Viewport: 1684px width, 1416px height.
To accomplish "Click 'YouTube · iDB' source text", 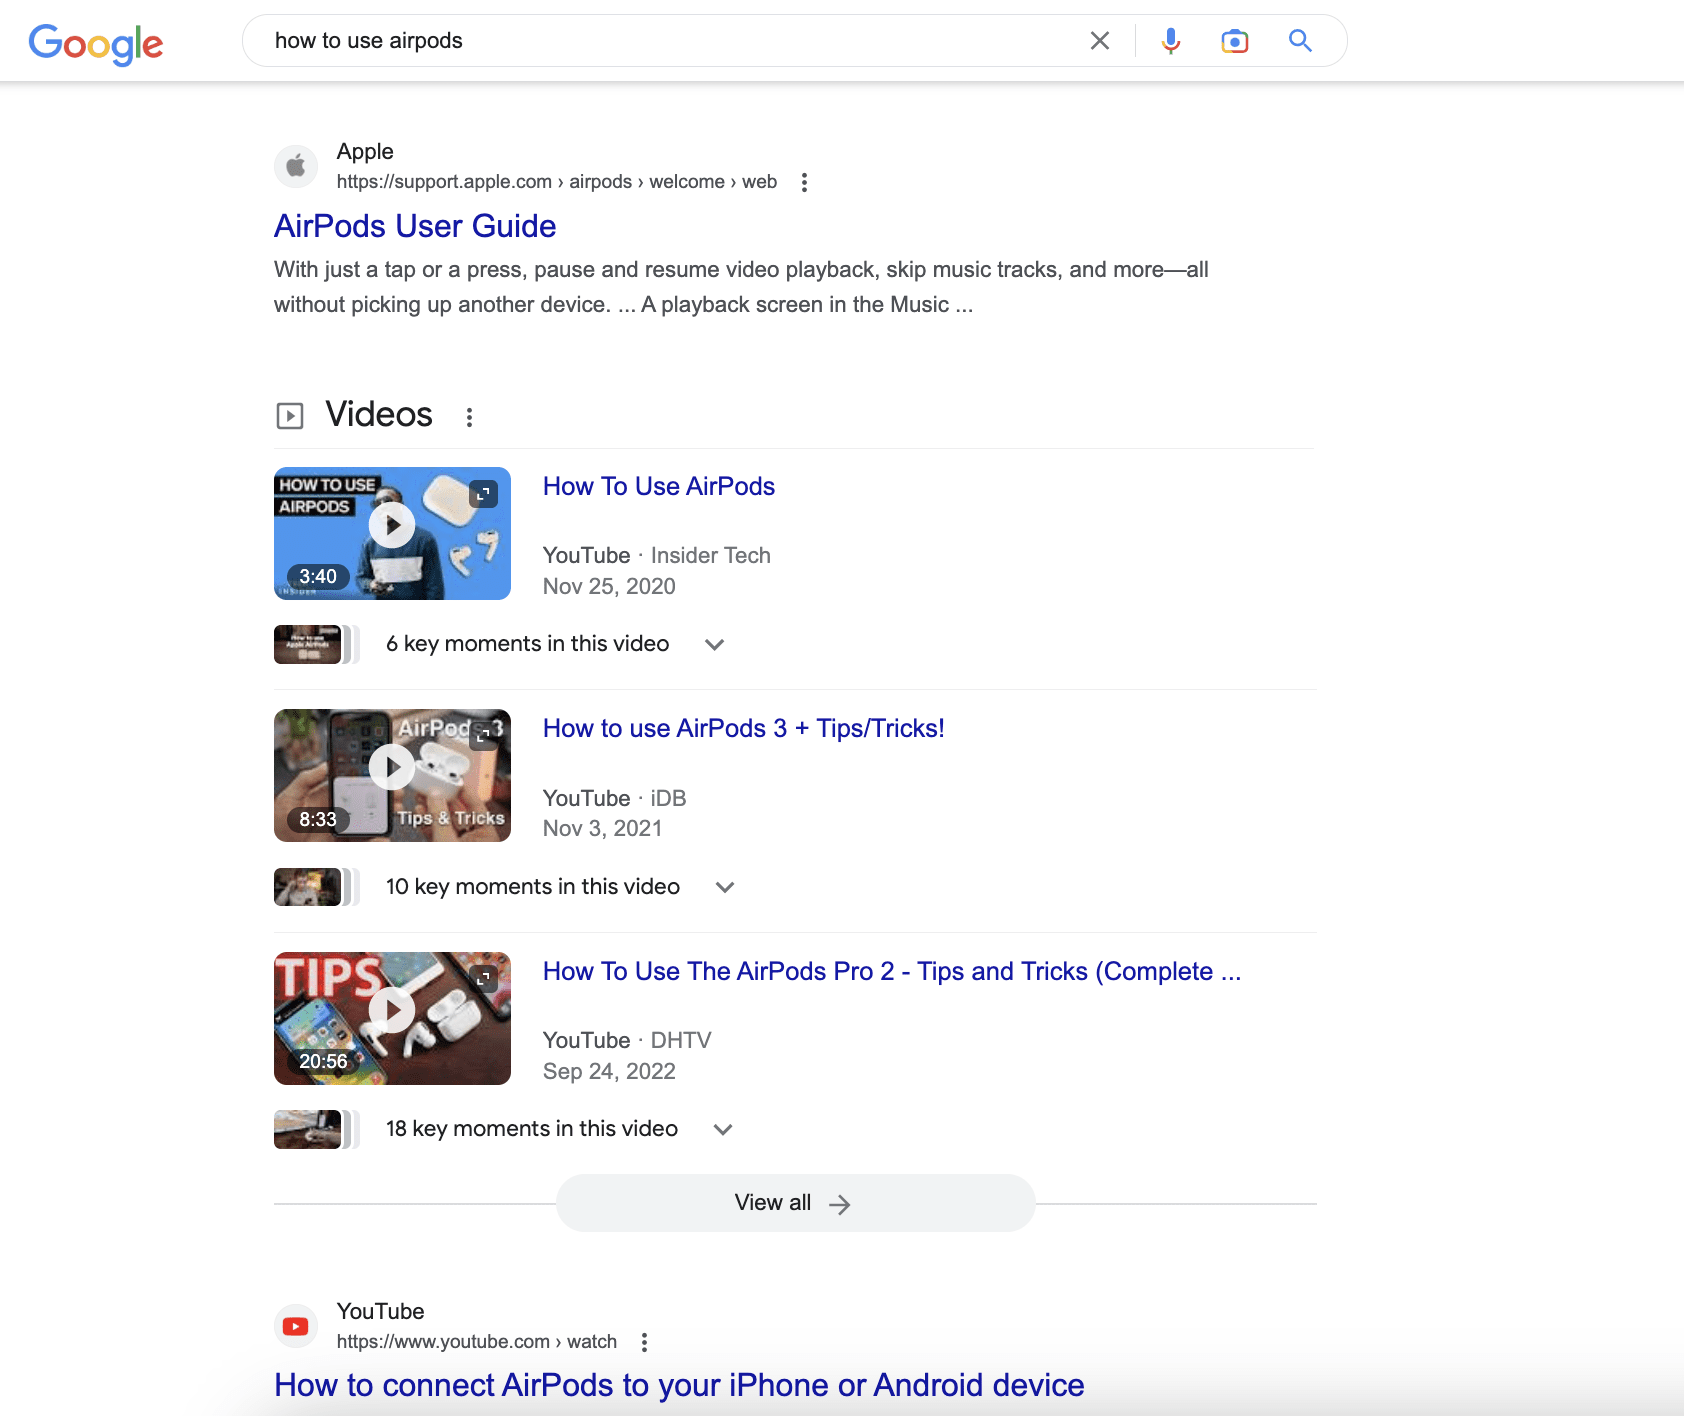I will click(x=615, y=798).
